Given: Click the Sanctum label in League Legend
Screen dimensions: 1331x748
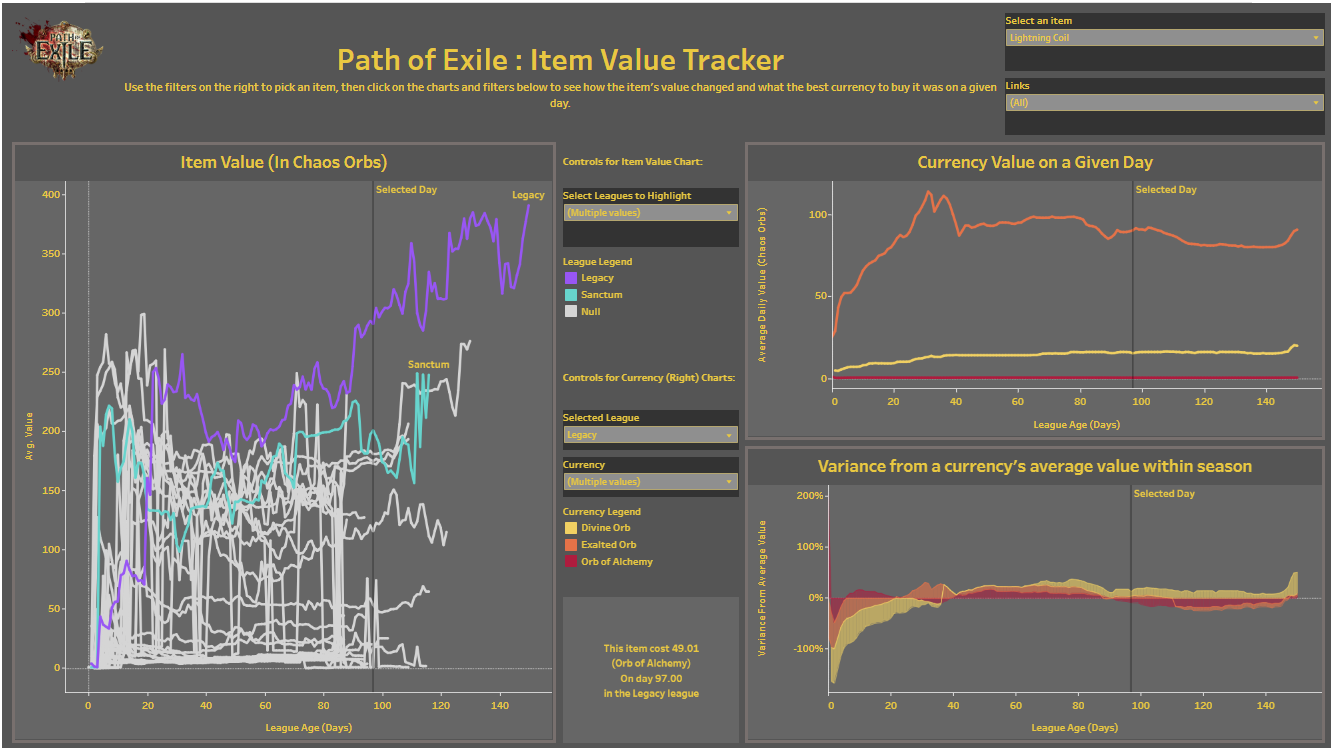Looking at the screenshot, I should (601, 295).
